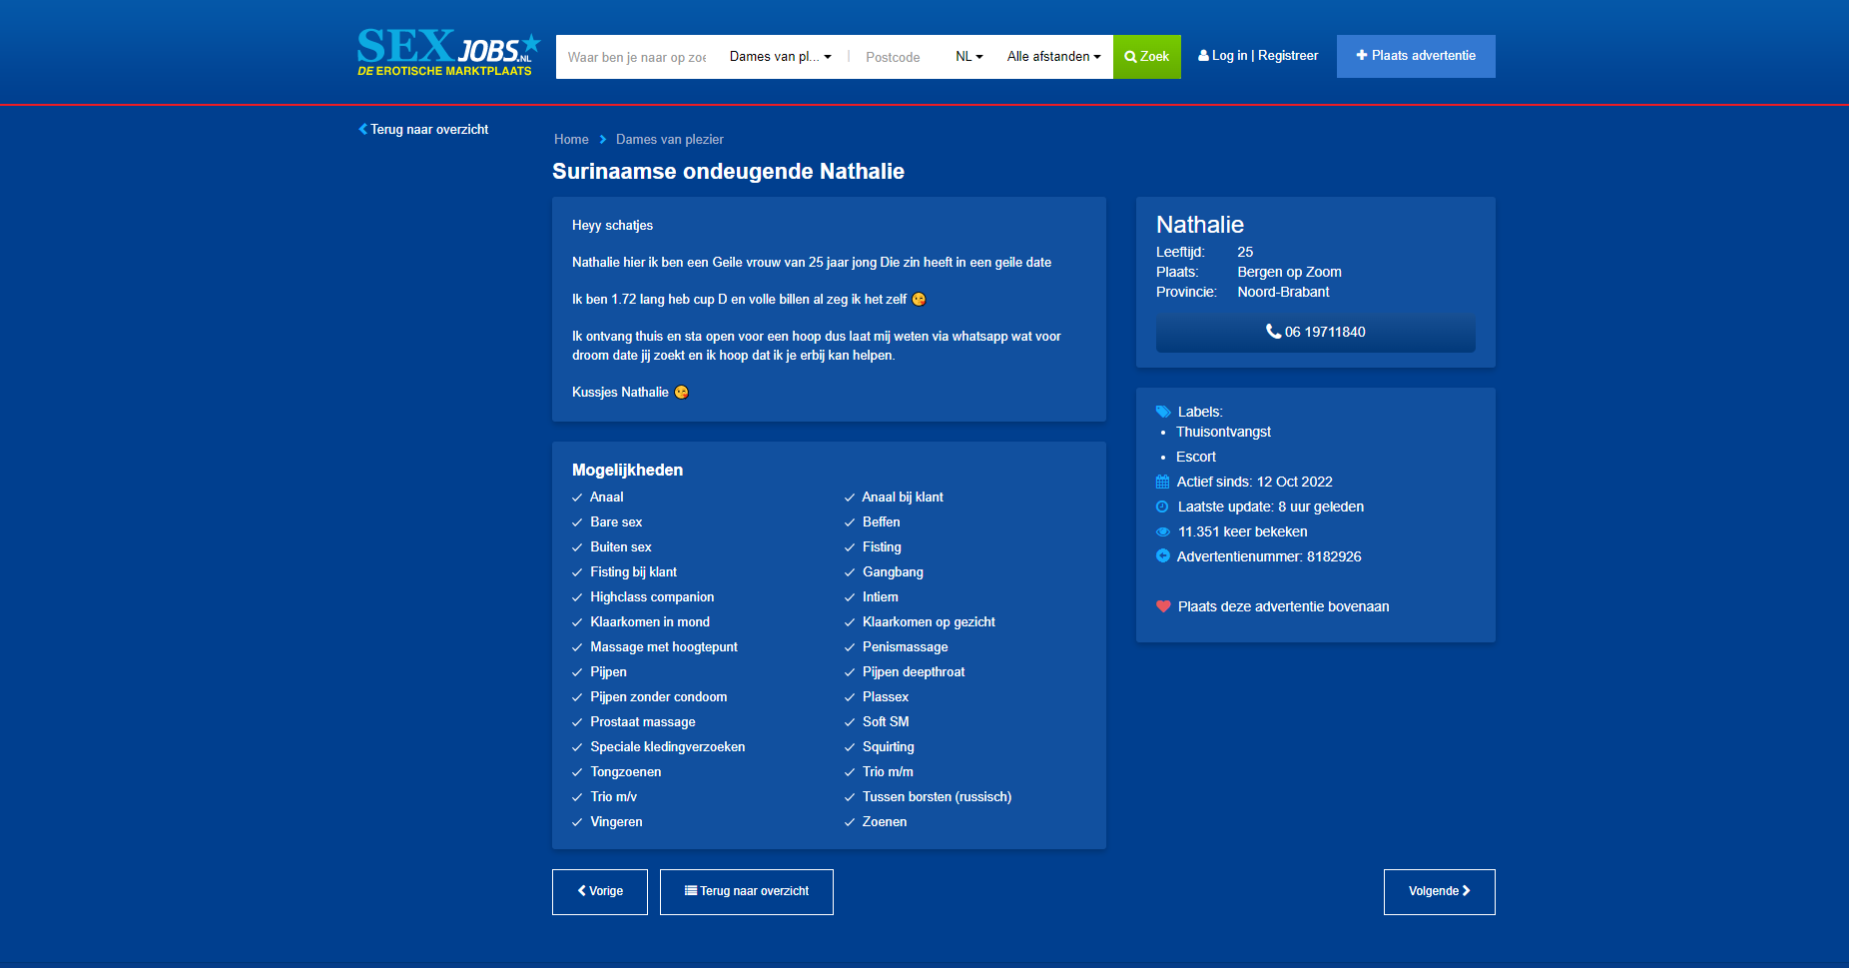Click the SexJobs logo in the header
Screen dimensions: 1849x968
click(449, 53)
